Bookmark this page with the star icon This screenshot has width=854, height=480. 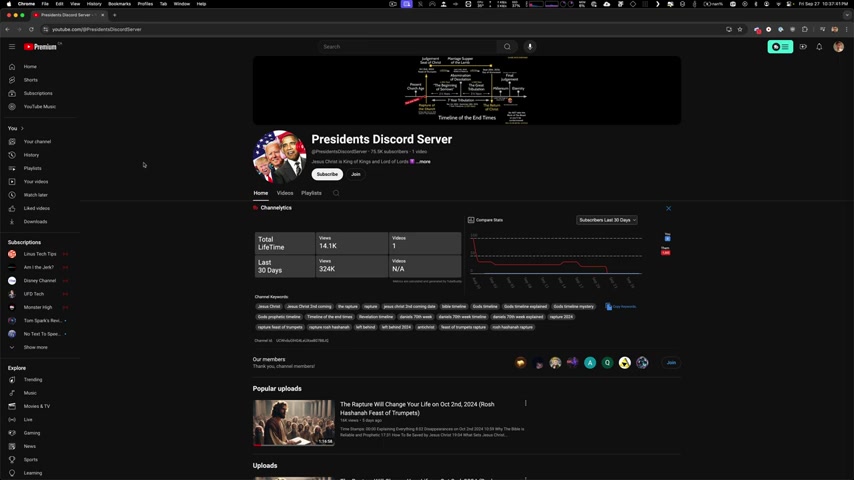[x=740, y=29]
